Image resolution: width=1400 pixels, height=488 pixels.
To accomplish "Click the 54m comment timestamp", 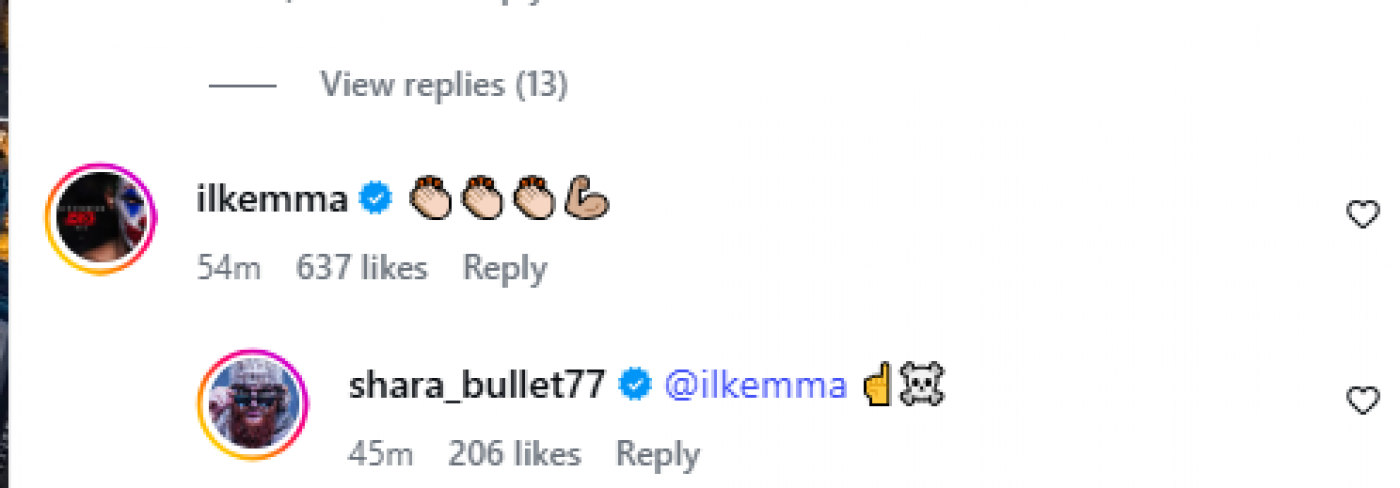I will point(229,268).
